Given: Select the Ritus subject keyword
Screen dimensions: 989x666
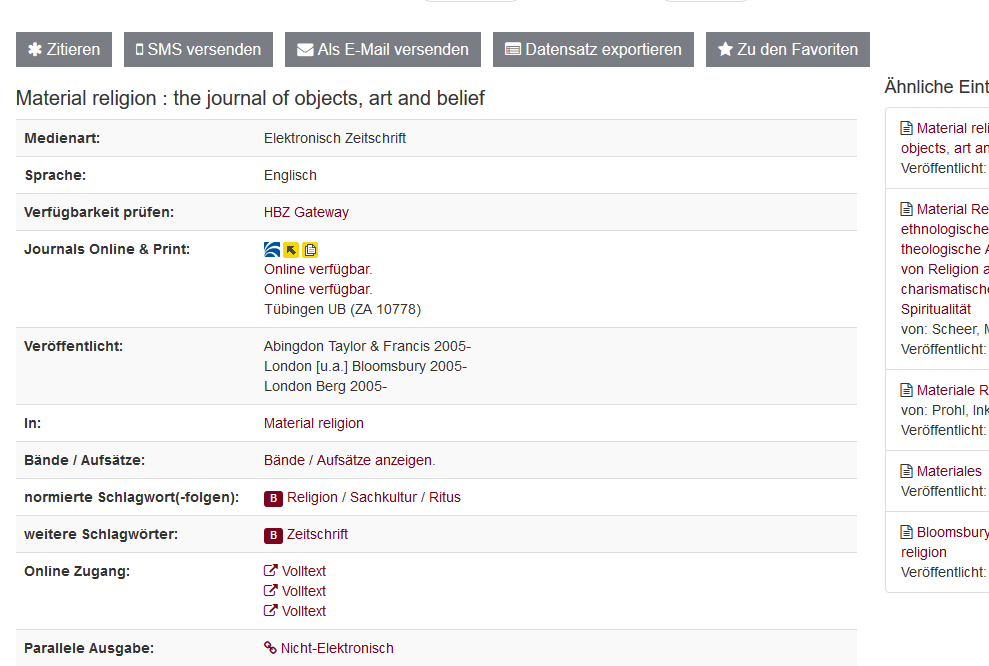Looking at the screenshot, I should coord(445,498).
